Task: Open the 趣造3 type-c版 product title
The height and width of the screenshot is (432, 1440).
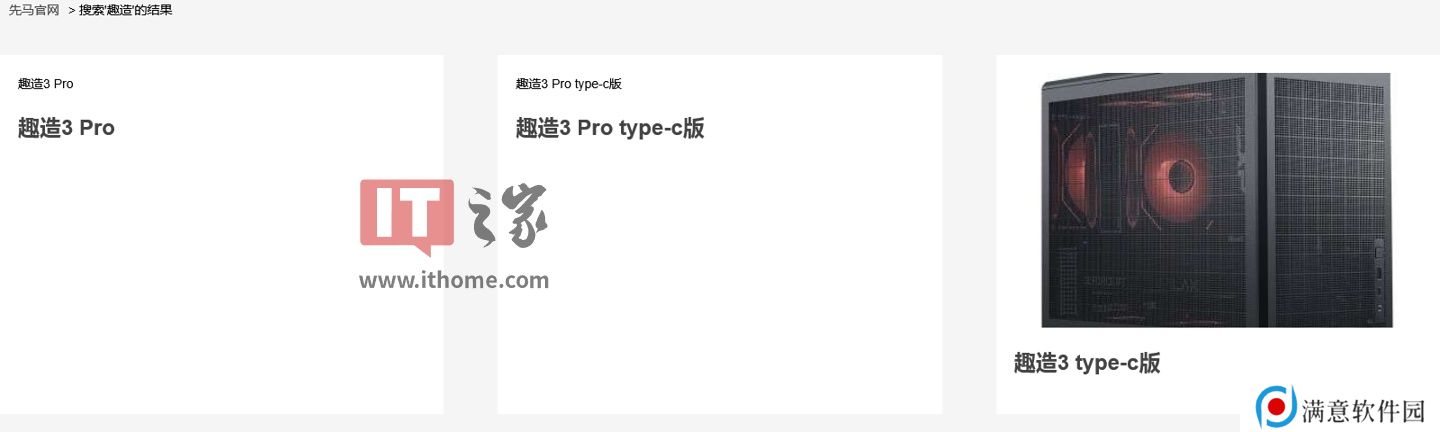Action: click(1087, 363)
